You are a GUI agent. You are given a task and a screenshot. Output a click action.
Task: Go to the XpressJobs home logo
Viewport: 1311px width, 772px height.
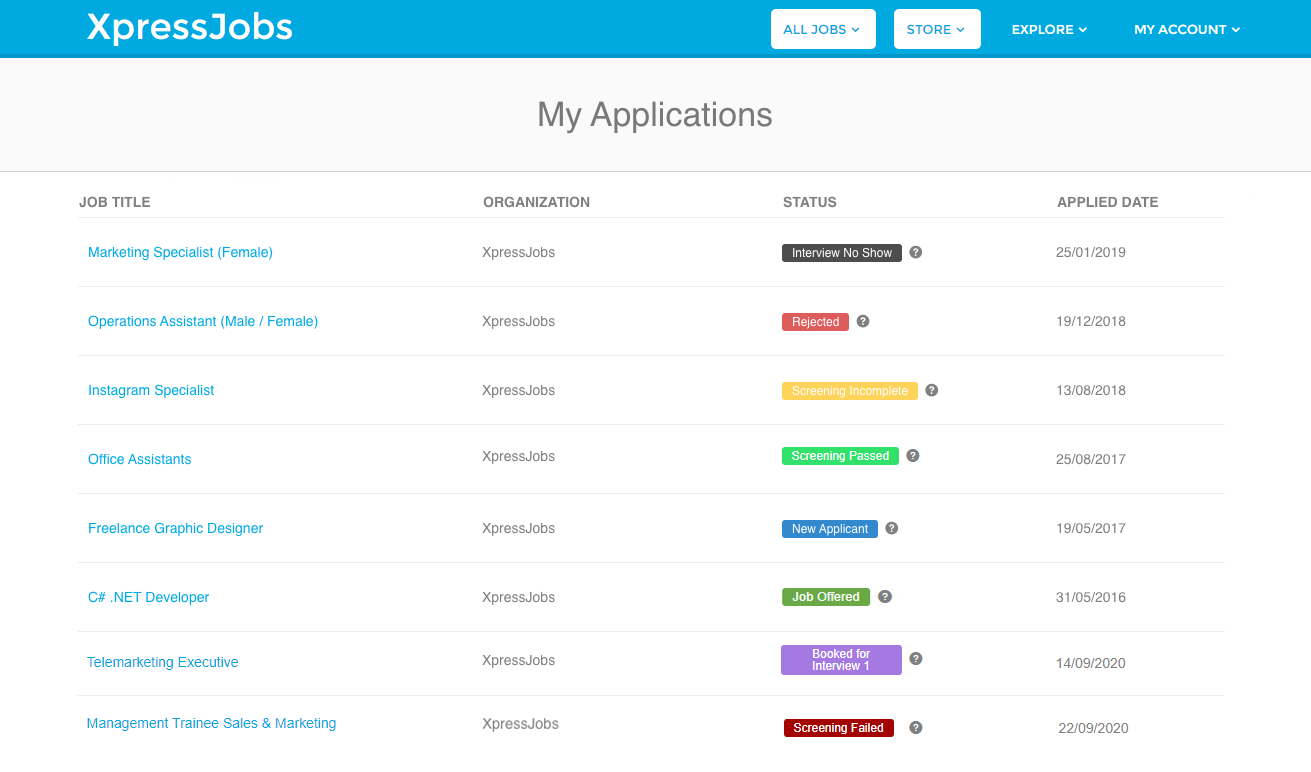(x=190, y=27)
